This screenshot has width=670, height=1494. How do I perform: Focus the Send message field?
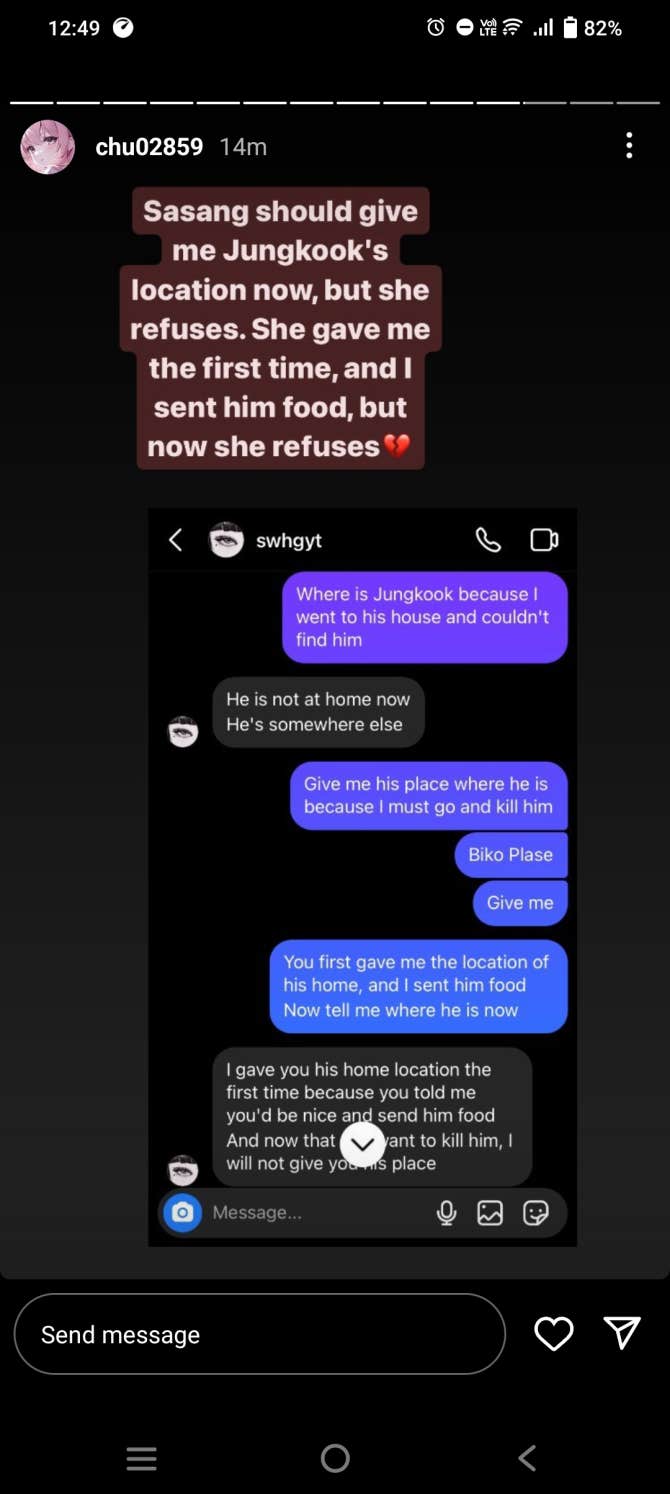pyautogui.click(x=260, y=1334)
